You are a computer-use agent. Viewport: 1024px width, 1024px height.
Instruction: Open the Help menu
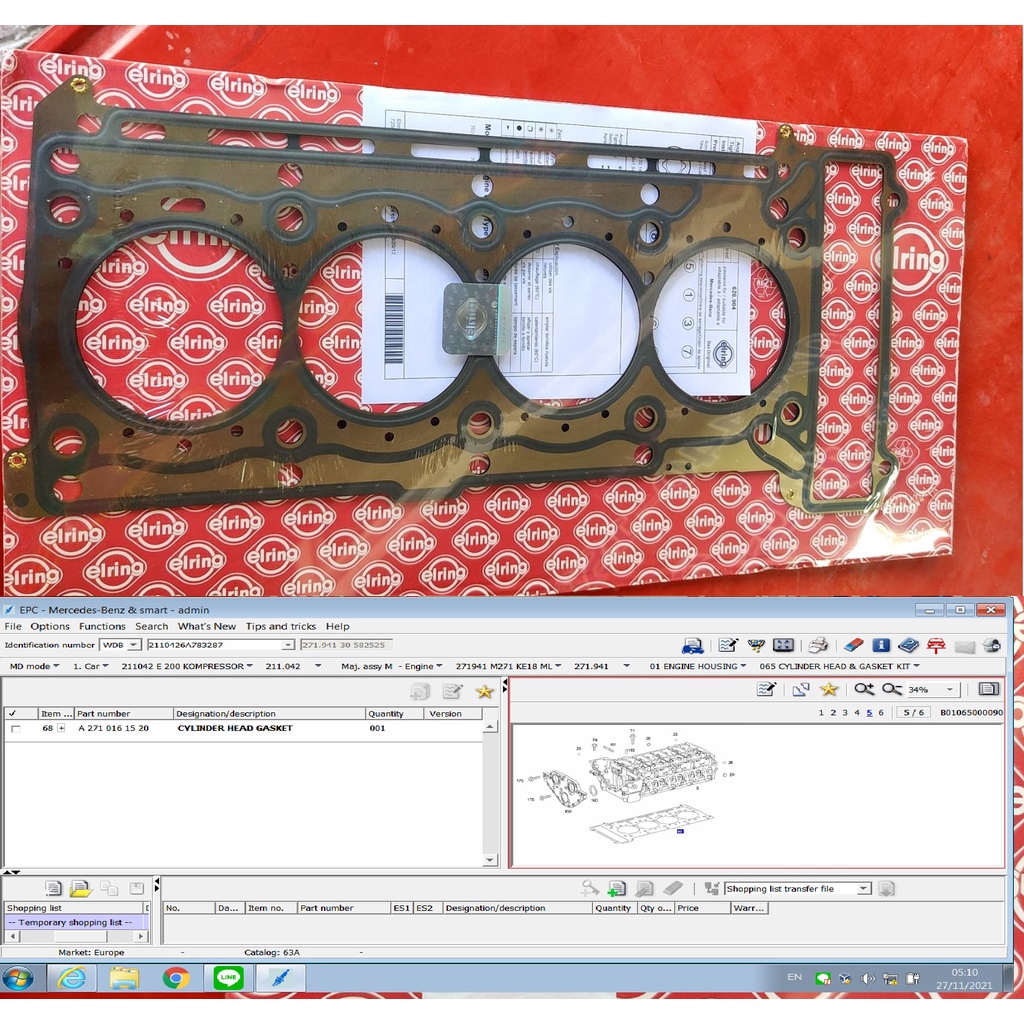[x=338, y=626]
